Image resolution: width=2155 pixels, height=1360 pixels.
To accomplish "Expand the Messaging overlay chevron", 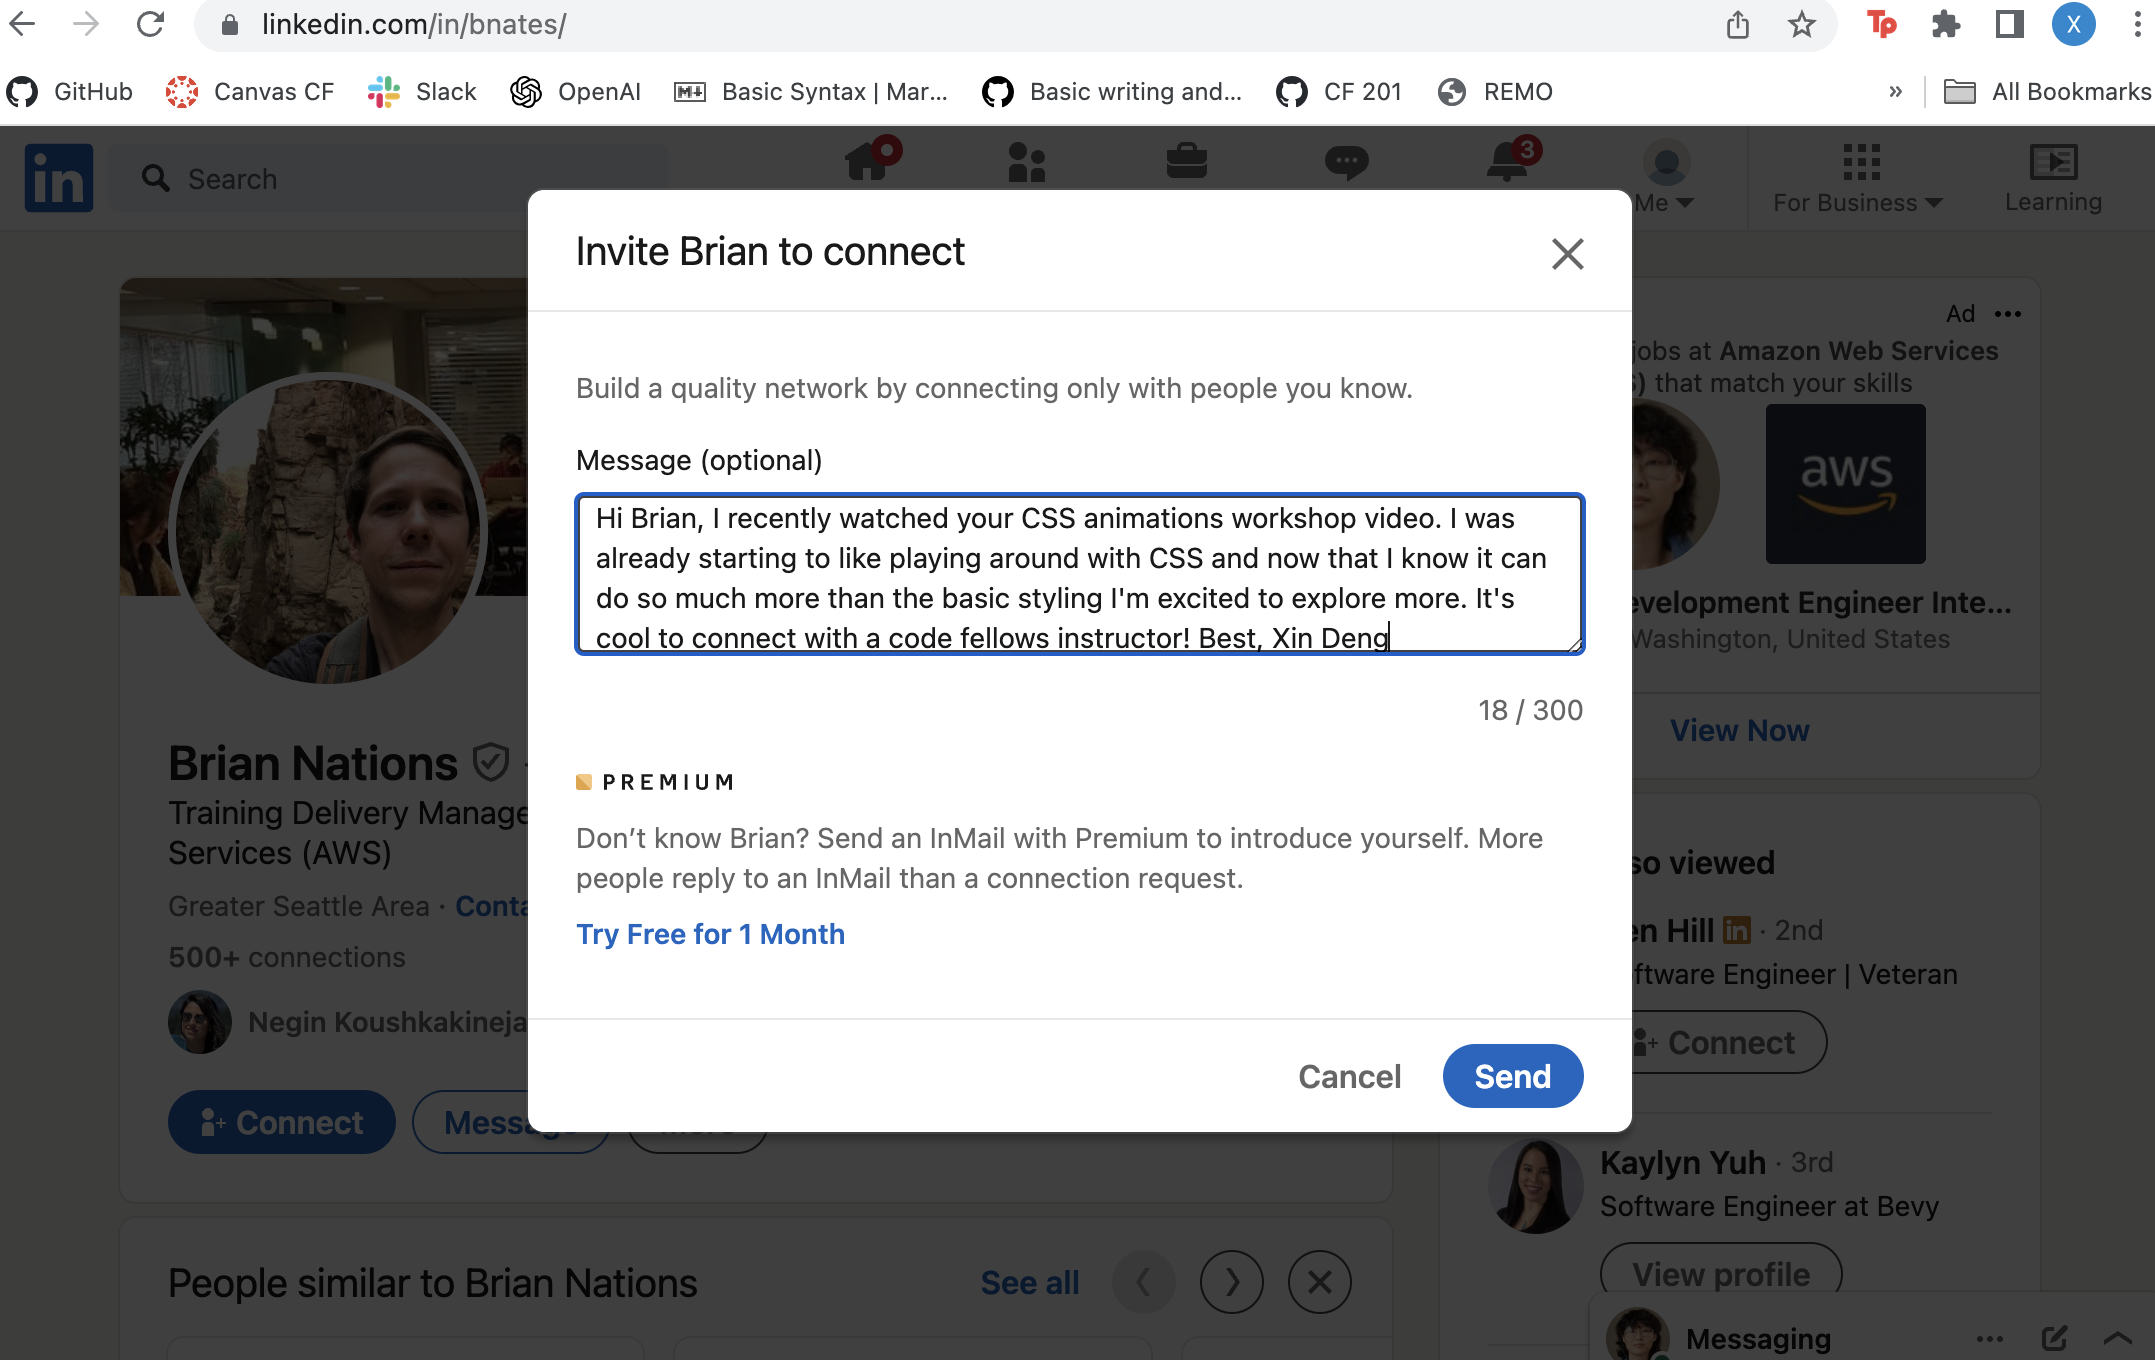I will click(x=2117, y=1338).
